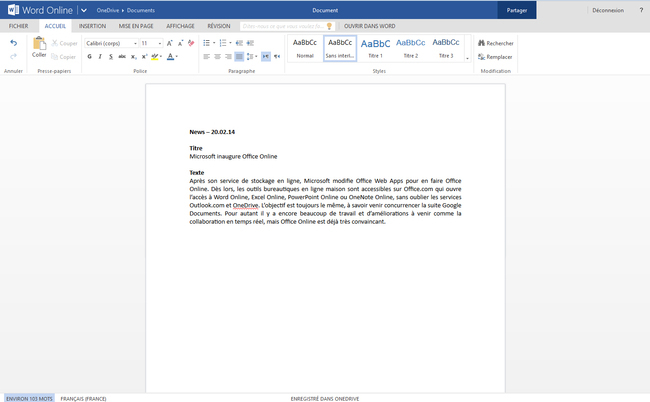Apply superscript formatting
The height and width of the screenshot is (402, 650).
click(x=144, y=57)
